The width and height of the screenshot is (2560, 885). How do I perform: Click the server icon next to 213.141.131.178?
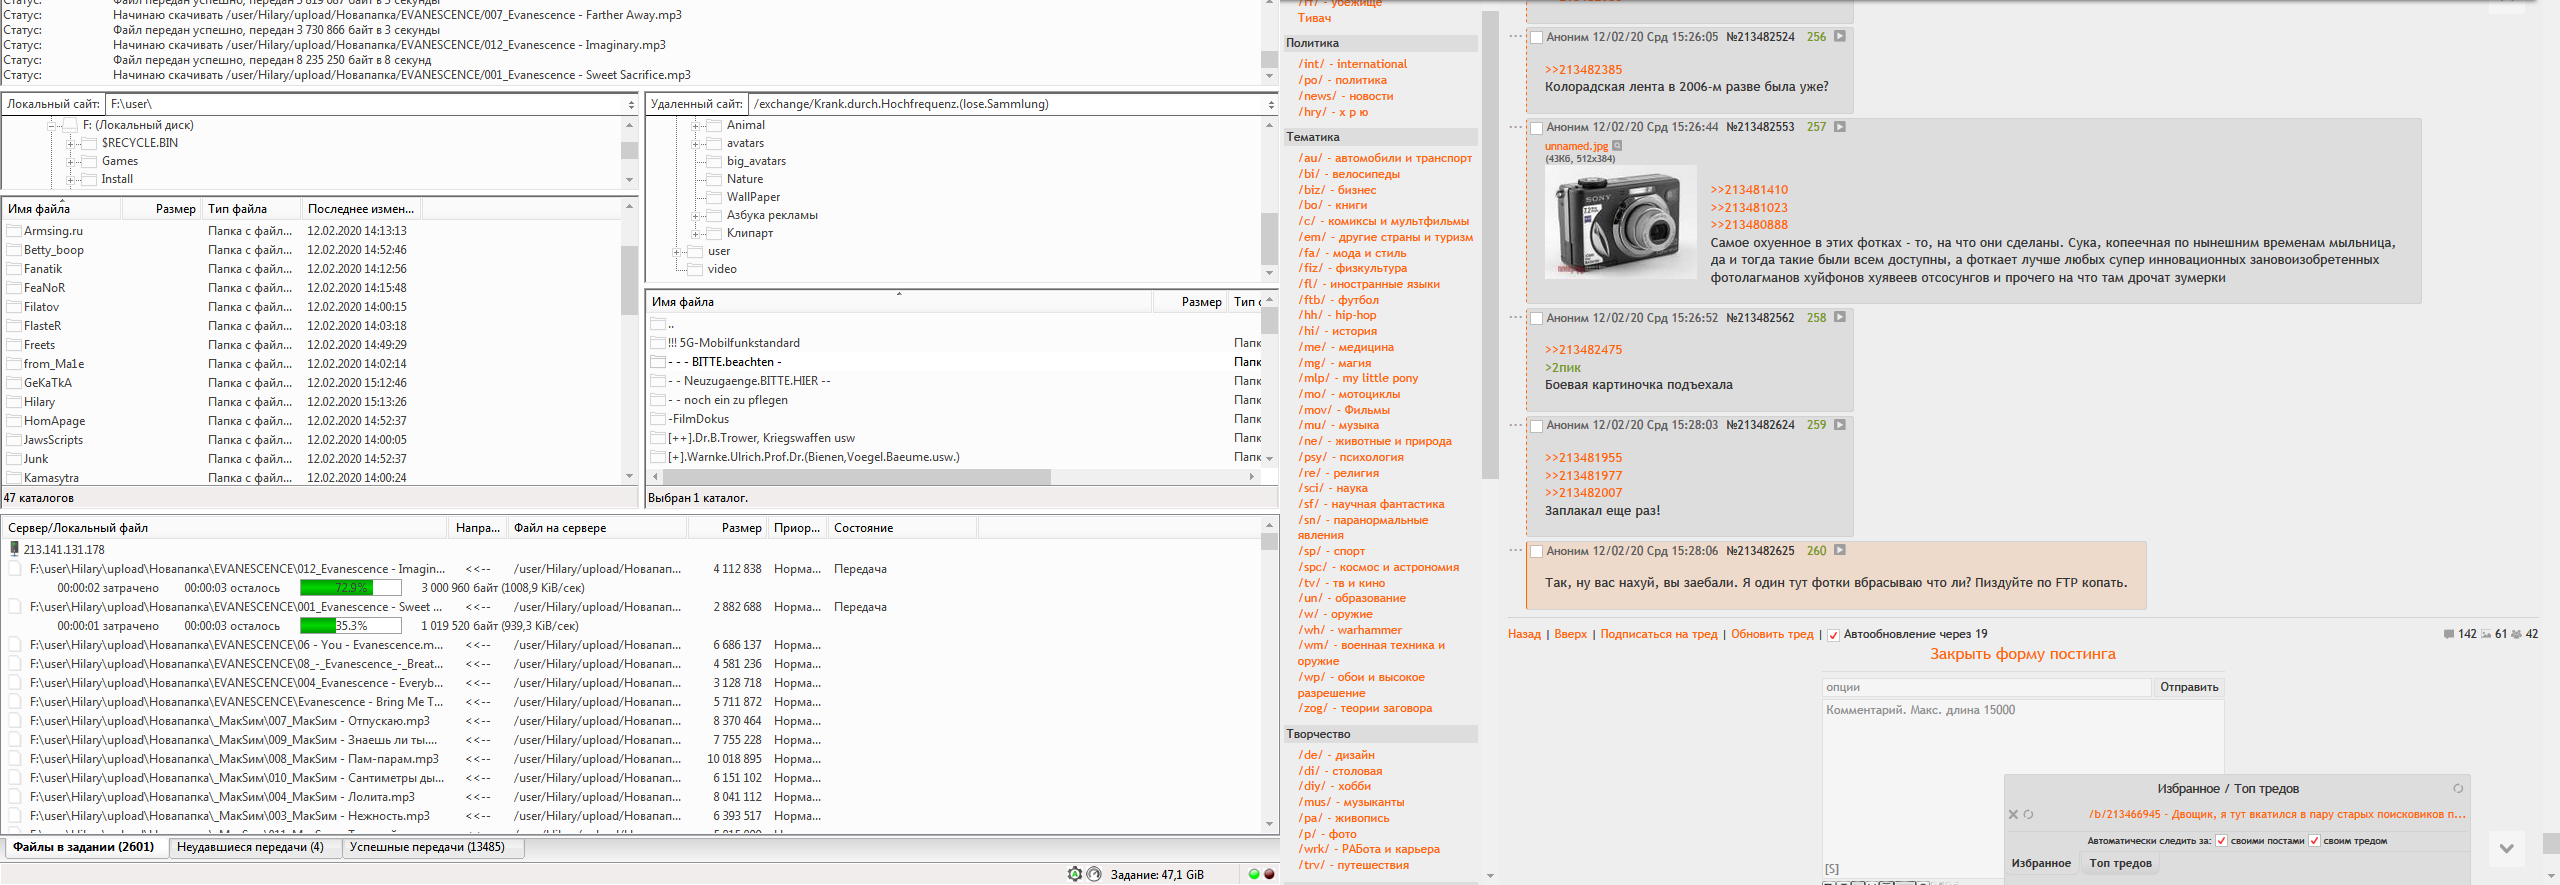[x=14, y=549]
